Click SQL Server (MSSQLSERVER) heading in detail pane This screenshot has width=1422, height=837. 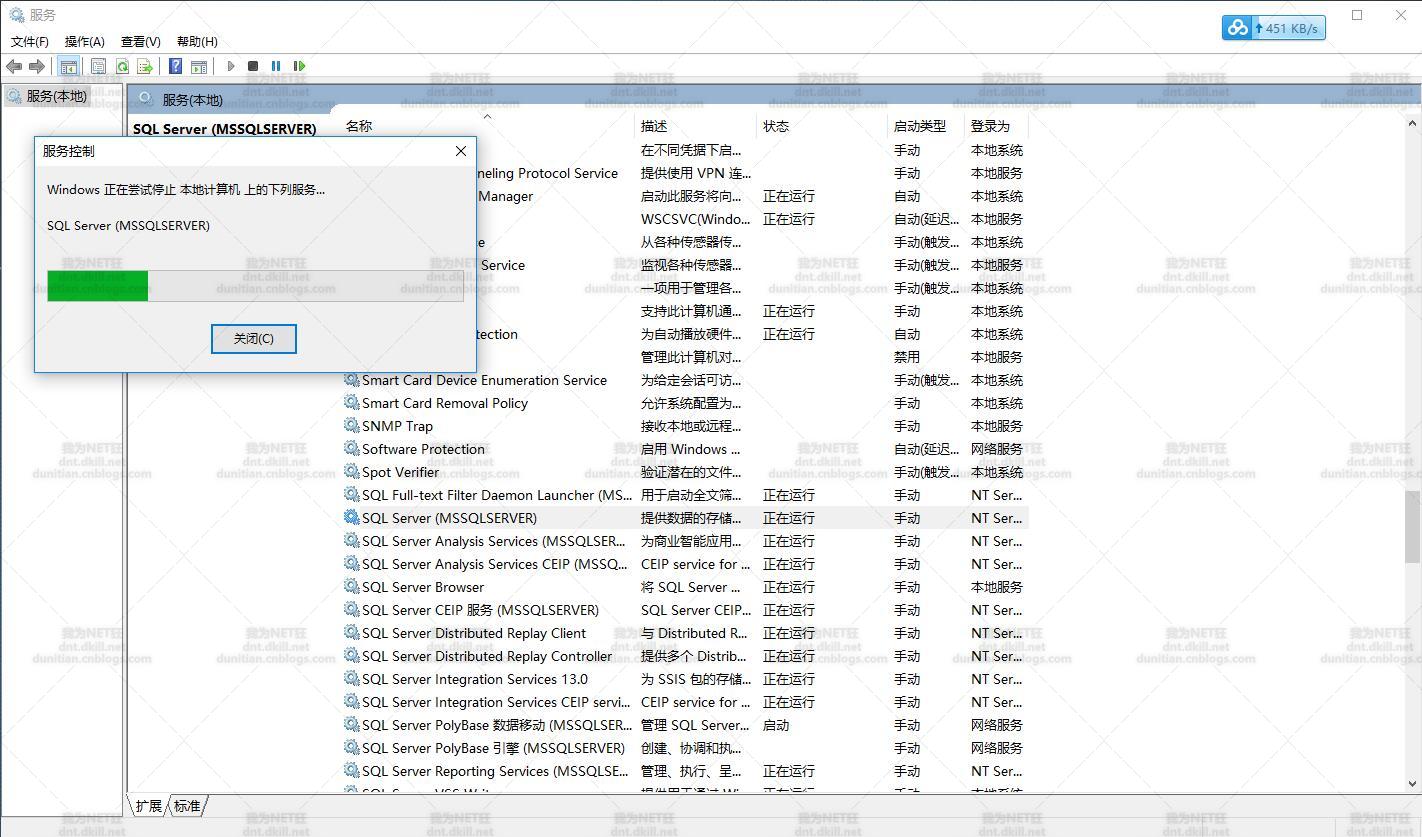point(224,129)
